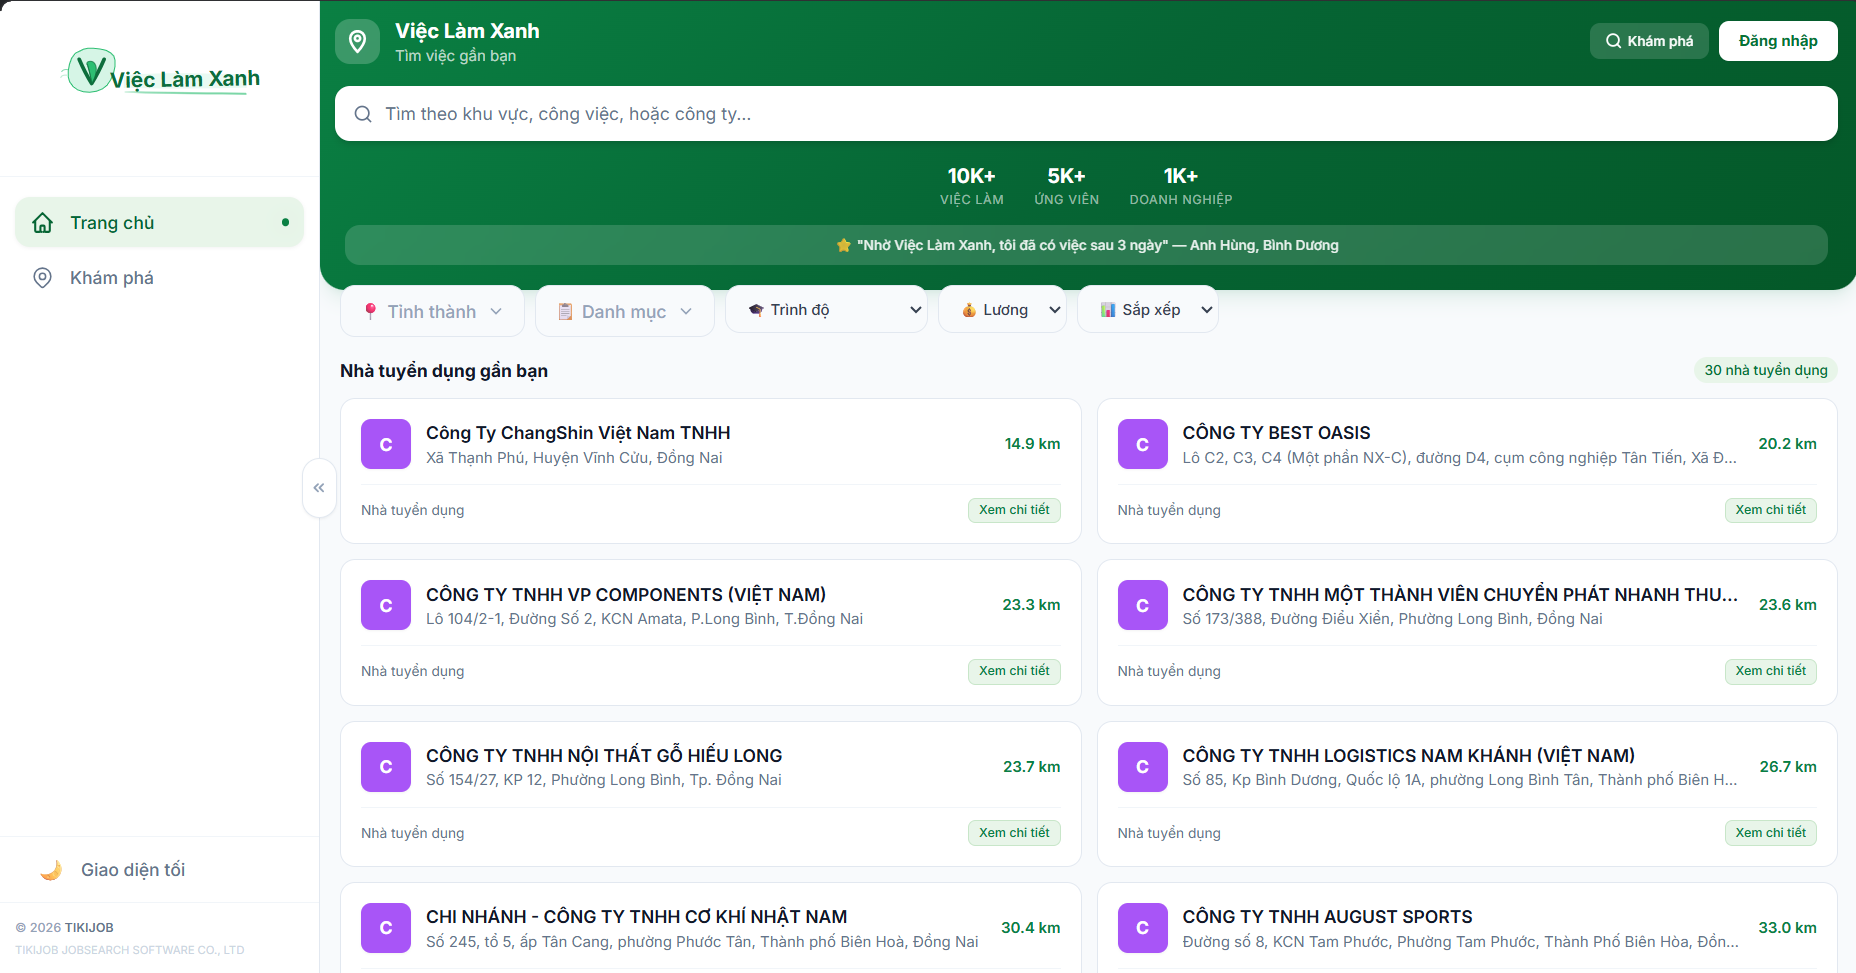
Task: Click the 10K+ VIỆC LÀM statistic
Action: coord(971,186)
